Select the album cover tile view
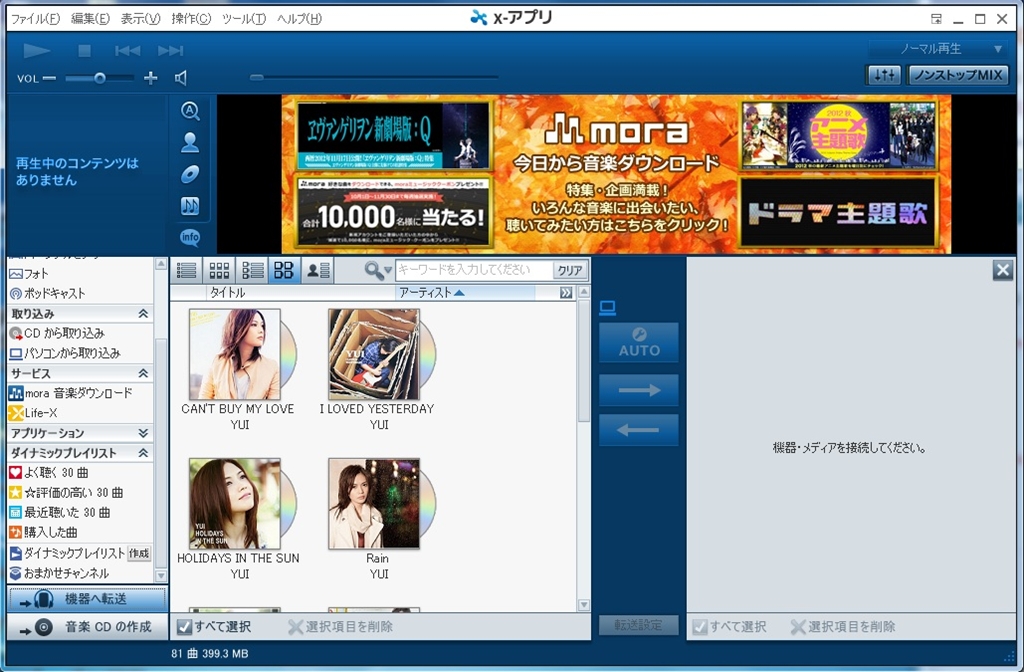The width and height of the screenshot is (1024, 672). (x=284, y=270)
